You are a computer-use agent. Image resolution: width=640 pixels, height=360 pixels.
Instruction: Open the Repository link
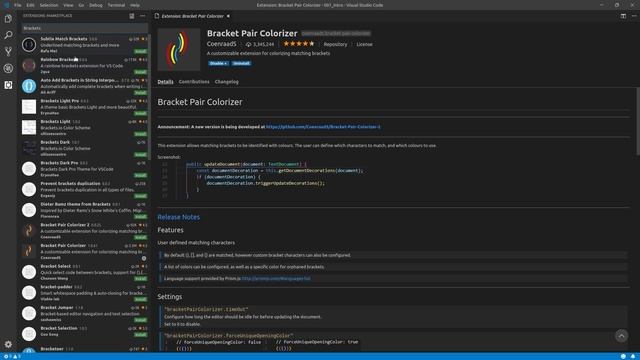point(335,44)
